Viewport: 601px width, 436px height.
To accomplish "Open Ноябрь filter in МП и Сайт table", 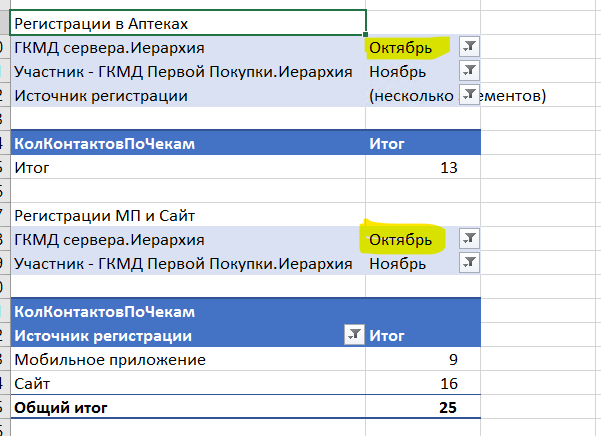I will pyautogui.click(x=470, y=263).
